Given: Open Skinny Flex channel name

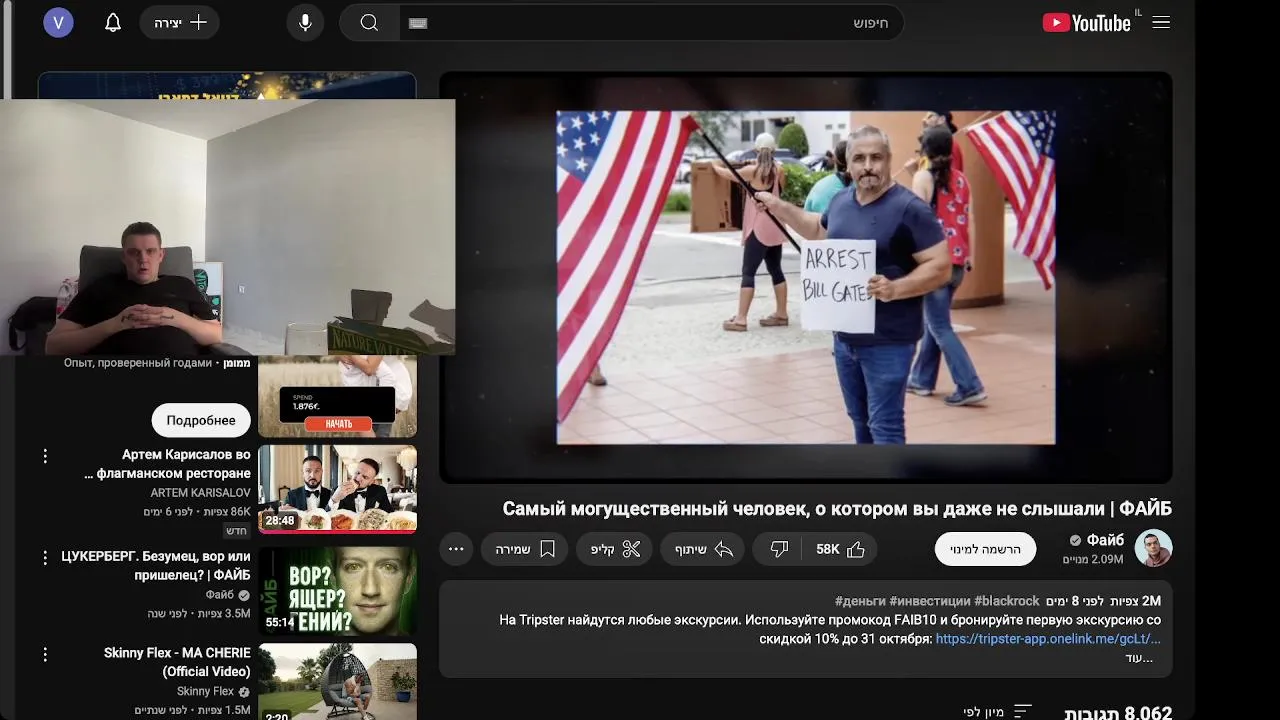Looking at the screenshot, I should point(205,691).
